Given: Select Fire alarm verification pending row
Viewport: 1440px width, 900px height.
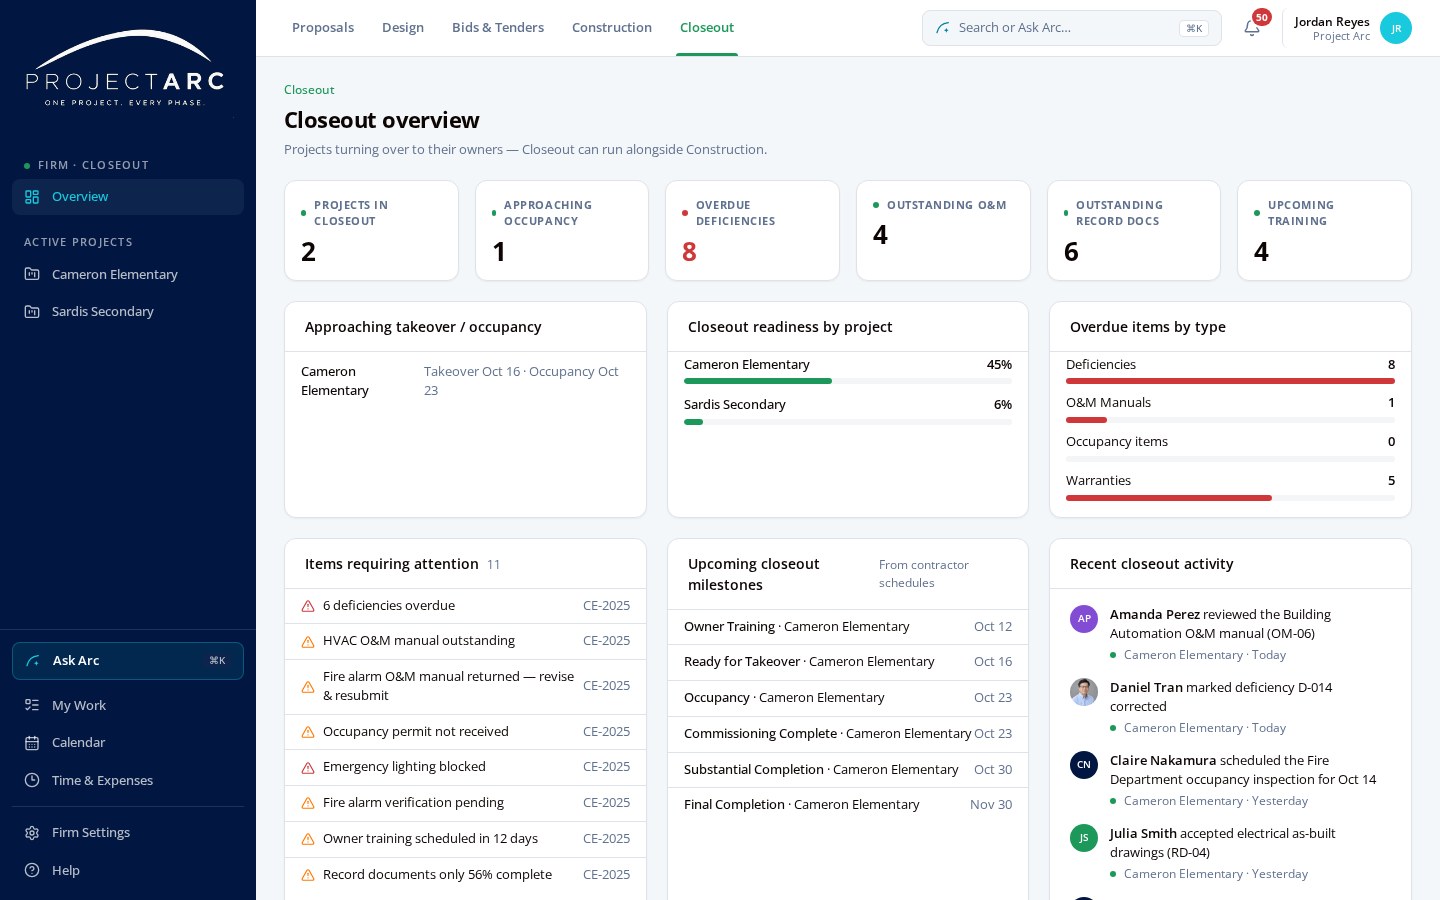Looking at the screenshot, I should pyautogui.click(x=465, y=803).
